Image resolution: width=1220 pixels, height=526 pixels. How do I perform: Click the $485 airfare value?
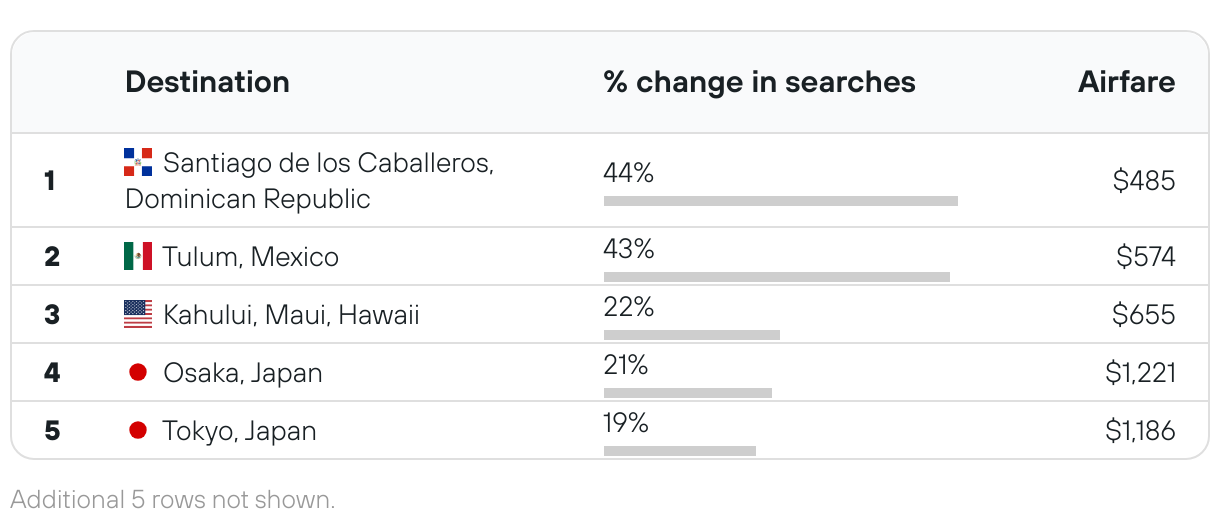[x=1144, y=181]
